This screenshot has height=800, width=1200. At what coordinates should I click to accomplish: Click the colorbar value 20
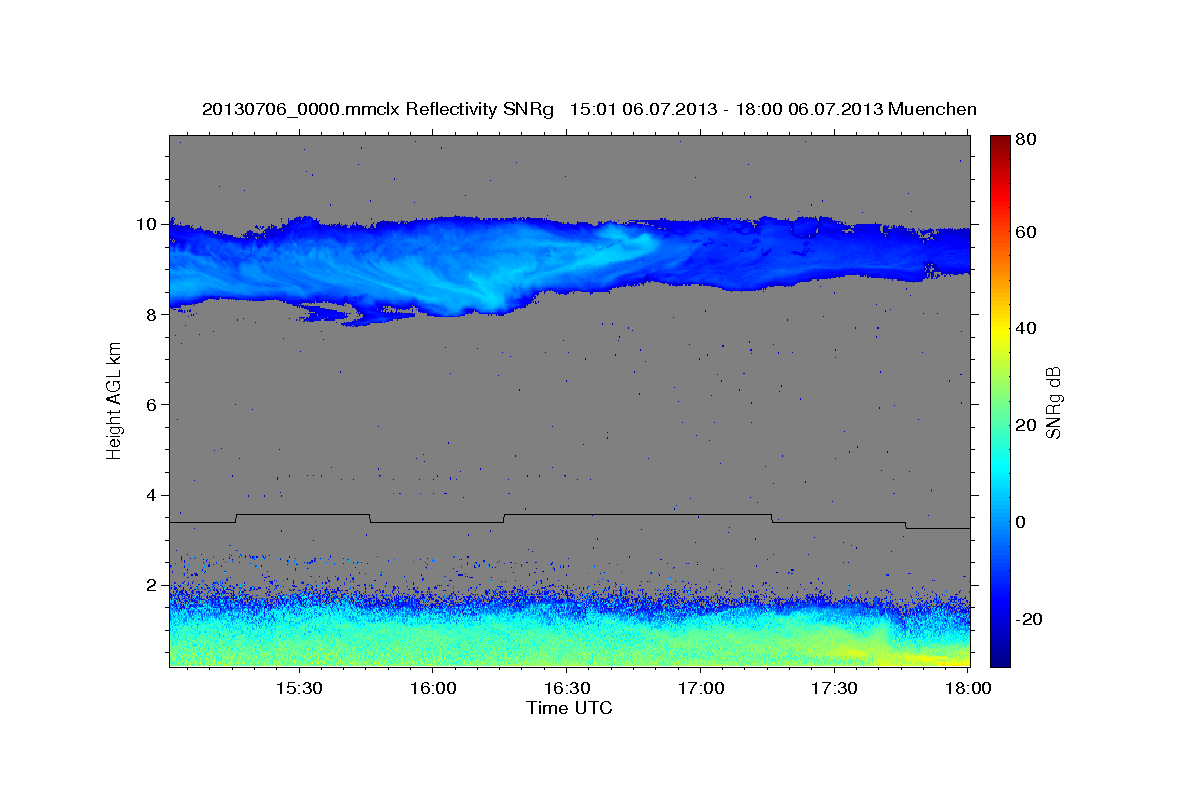pyautogui.click(x=1025, y=425)
